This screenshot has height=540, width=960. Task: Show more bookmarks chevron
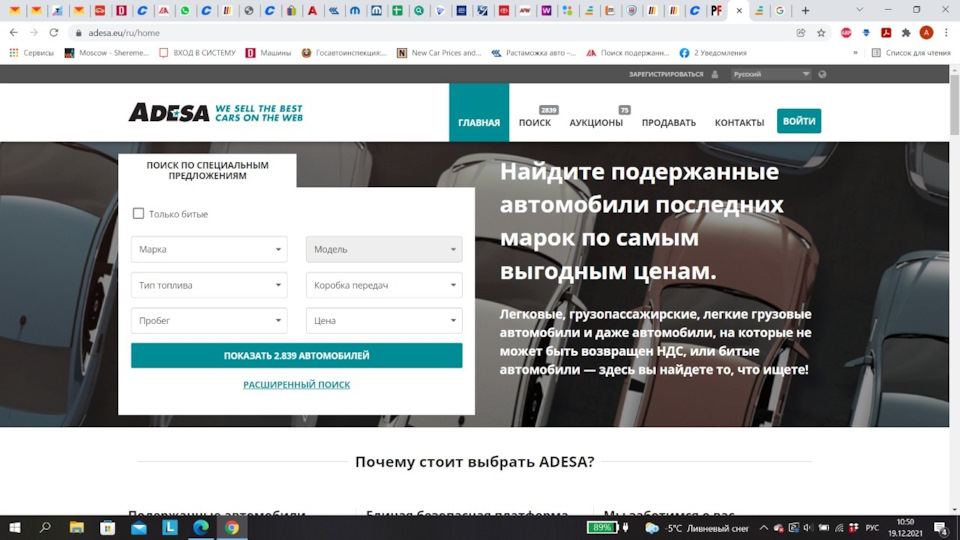click(x=855, y=53)
